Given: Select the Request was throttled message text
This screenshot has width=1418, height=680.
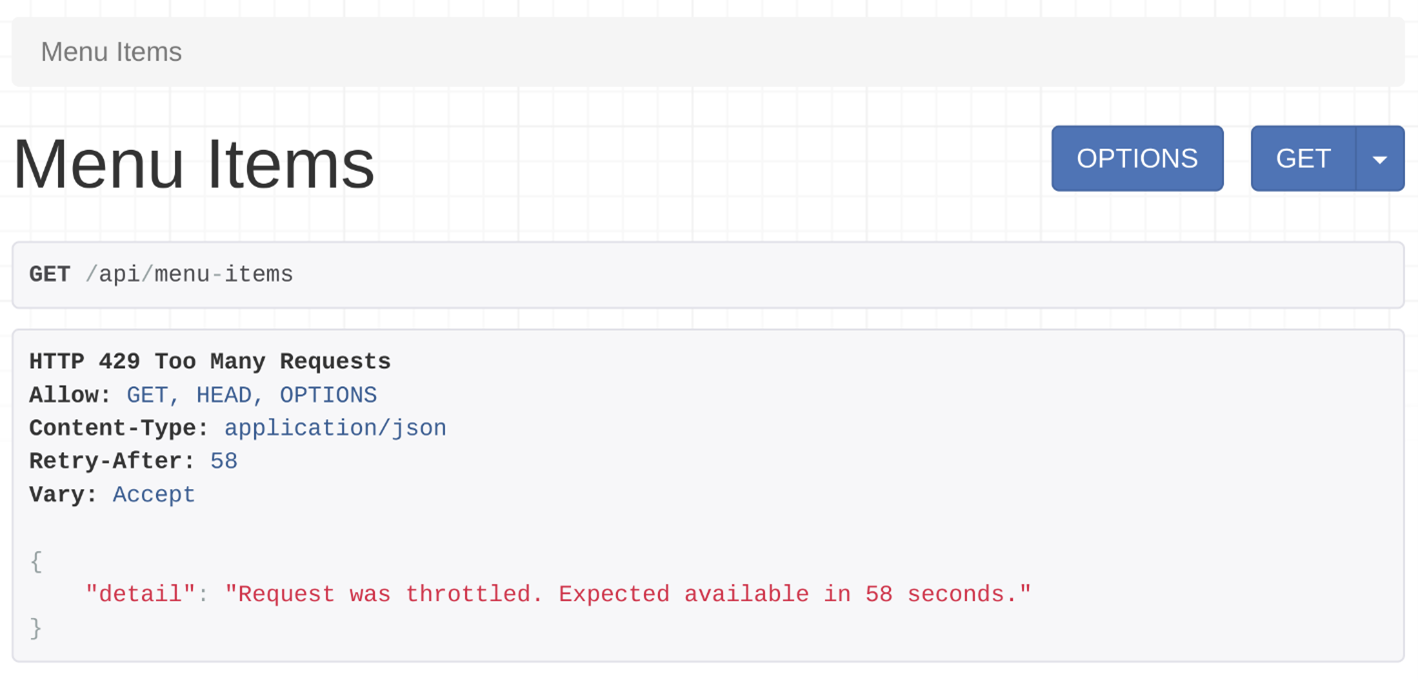Looking at the screenshot, I should click(x=627, y=594).
